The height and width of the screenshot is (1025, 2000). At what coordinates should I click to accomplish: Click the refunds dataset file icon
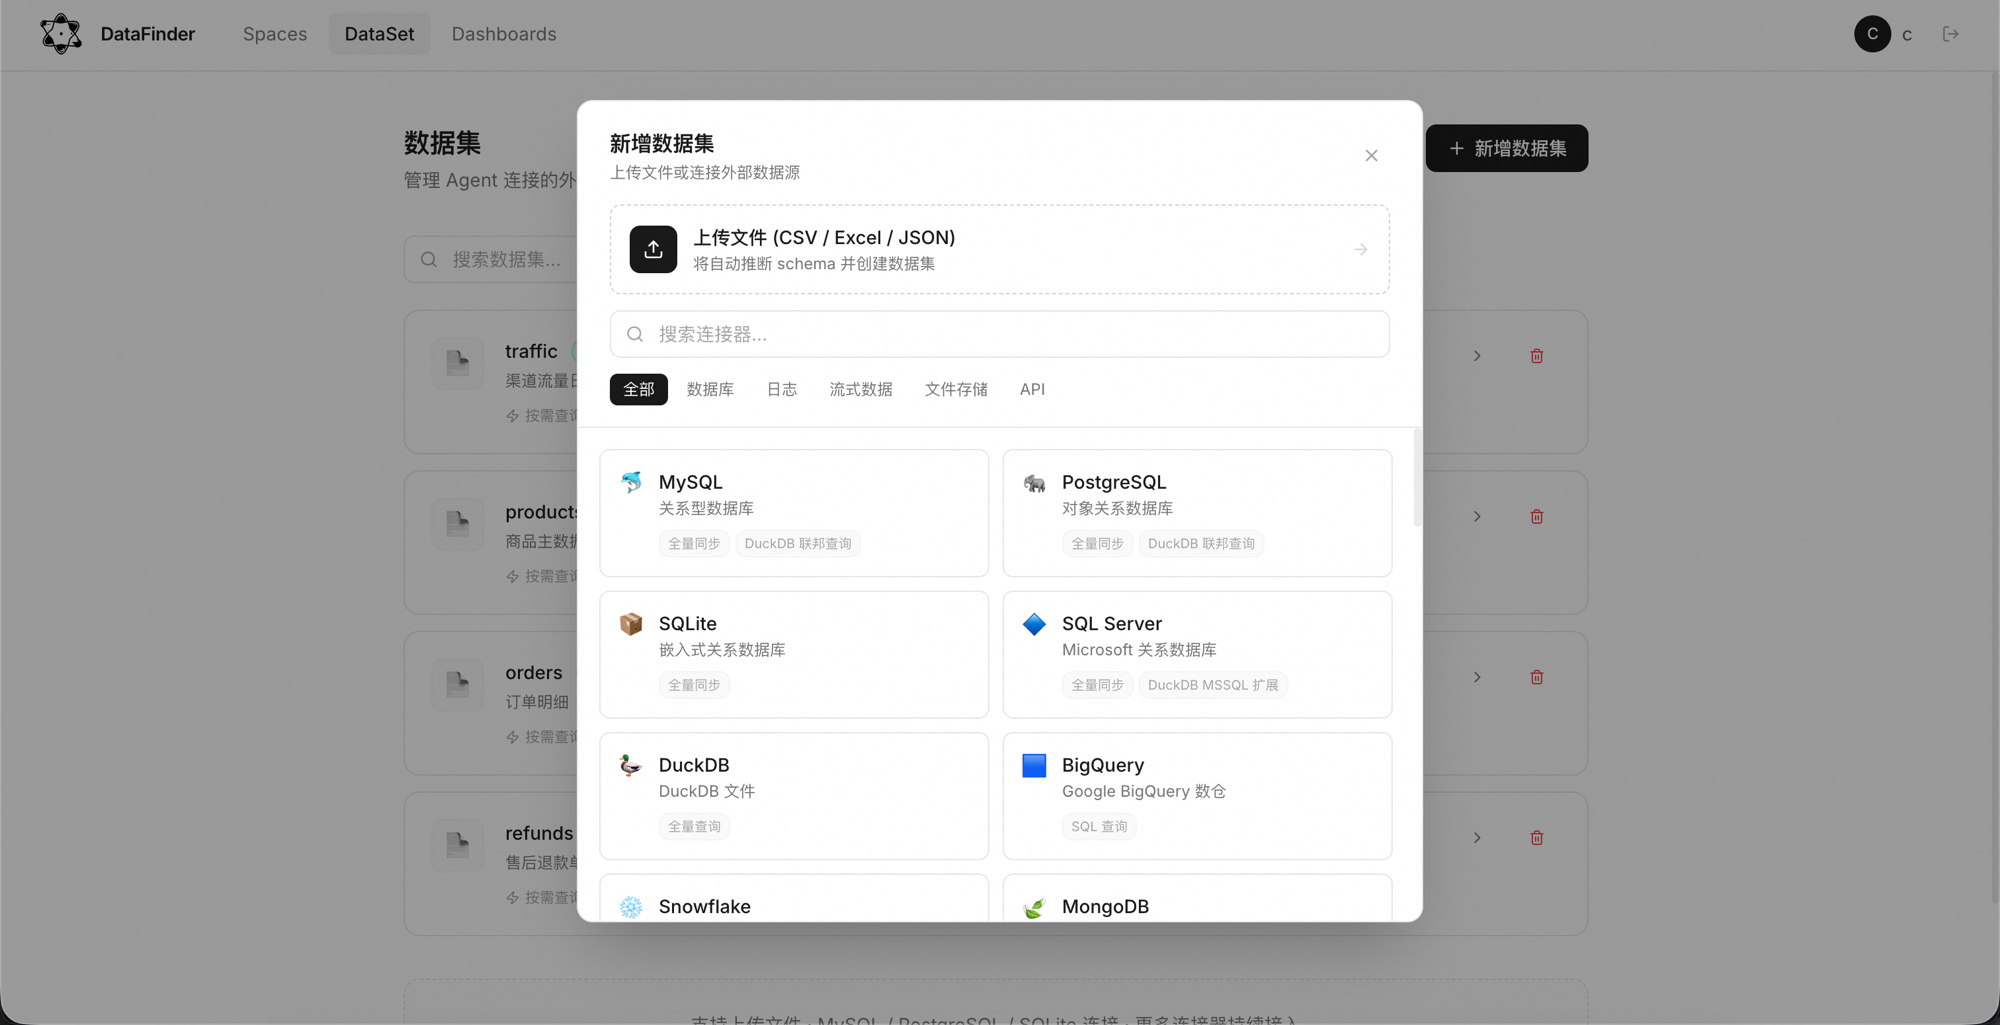pos(458,845)
